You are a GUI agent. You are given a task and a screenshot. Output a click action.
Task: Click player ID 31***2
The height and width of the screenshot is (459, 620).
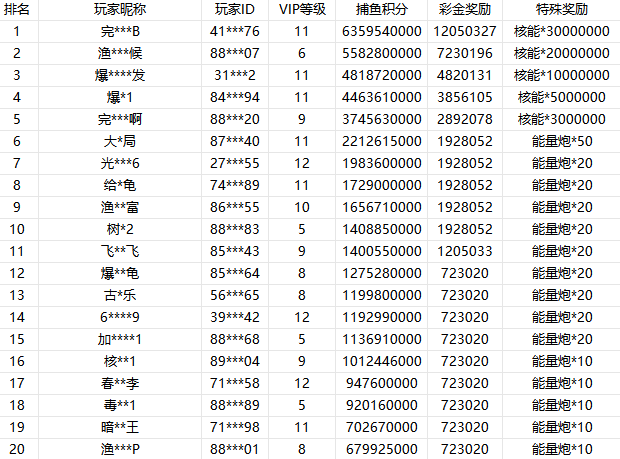point(234,75)
